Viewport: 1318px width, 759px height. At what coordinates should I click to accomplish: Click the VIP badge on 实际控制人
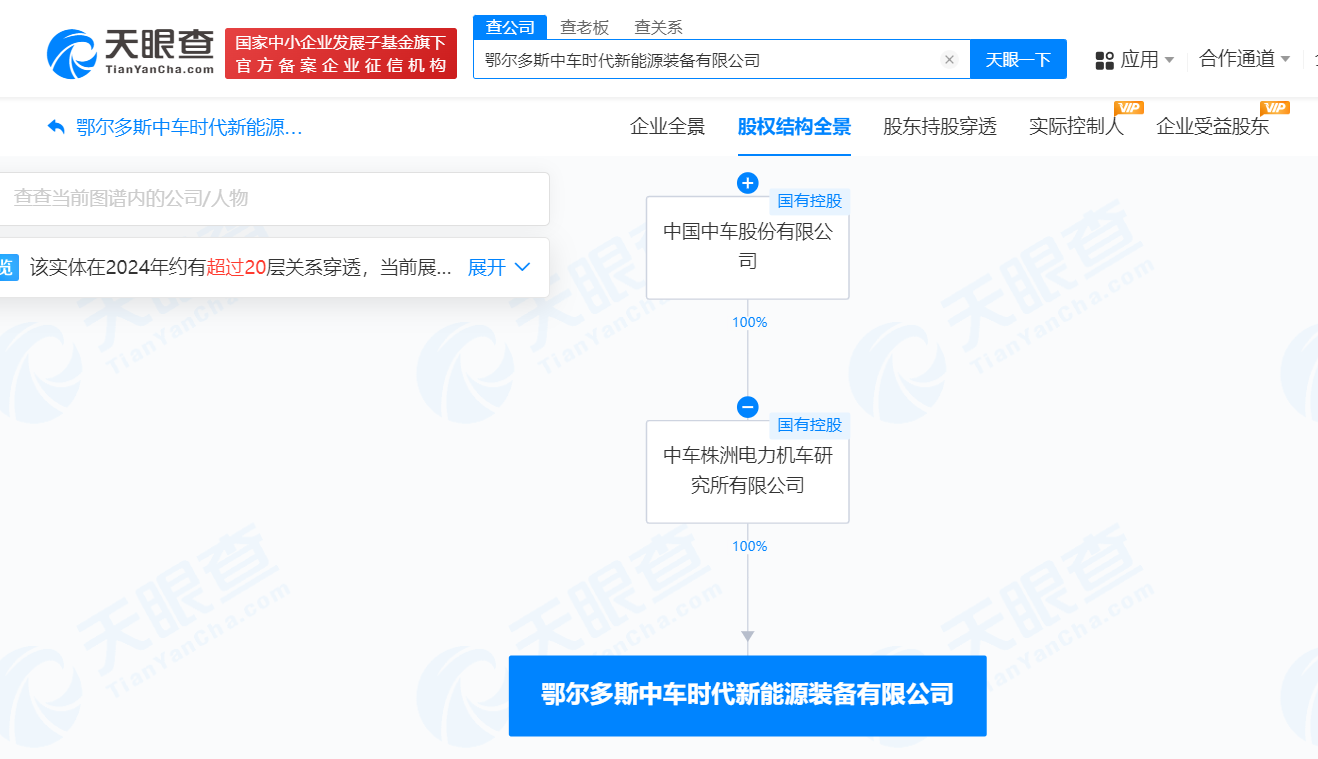[x=1128, y=108]
